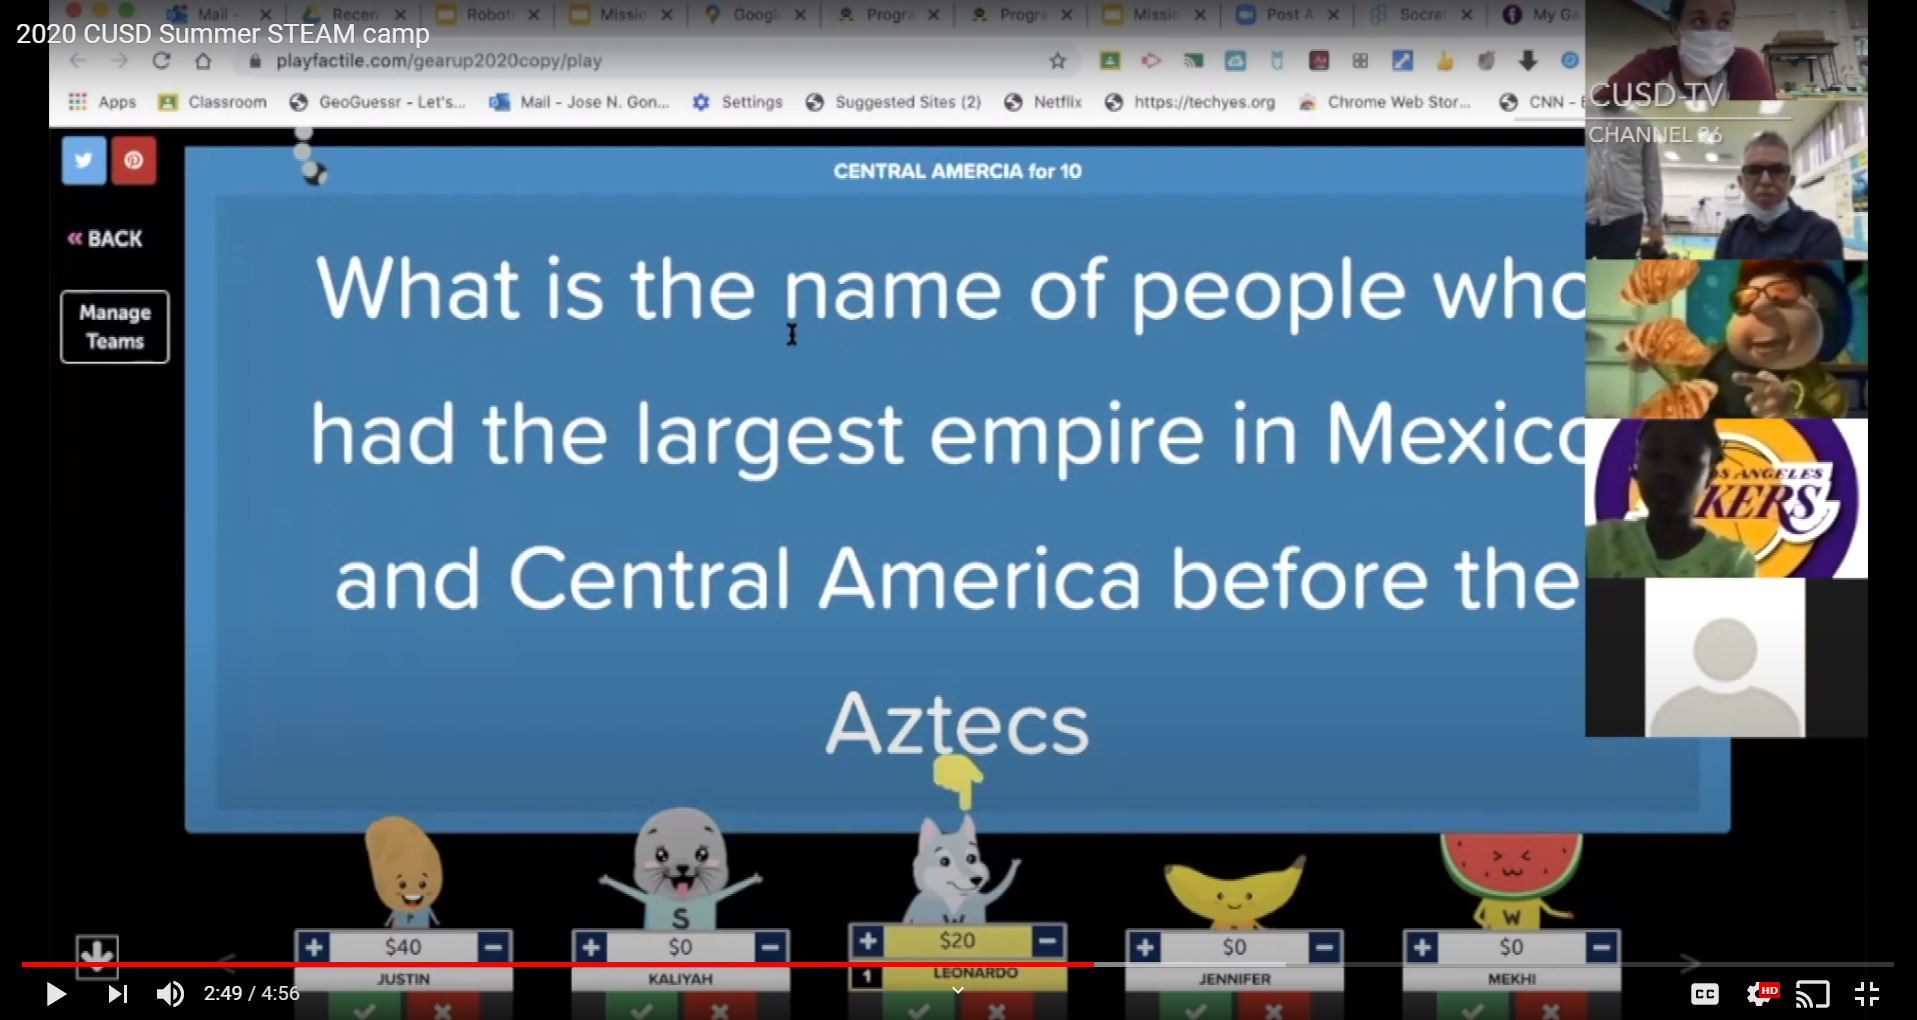Share the game via the Twitter icon
This screenshot has width=1917, height=1020.
(84, 160)
